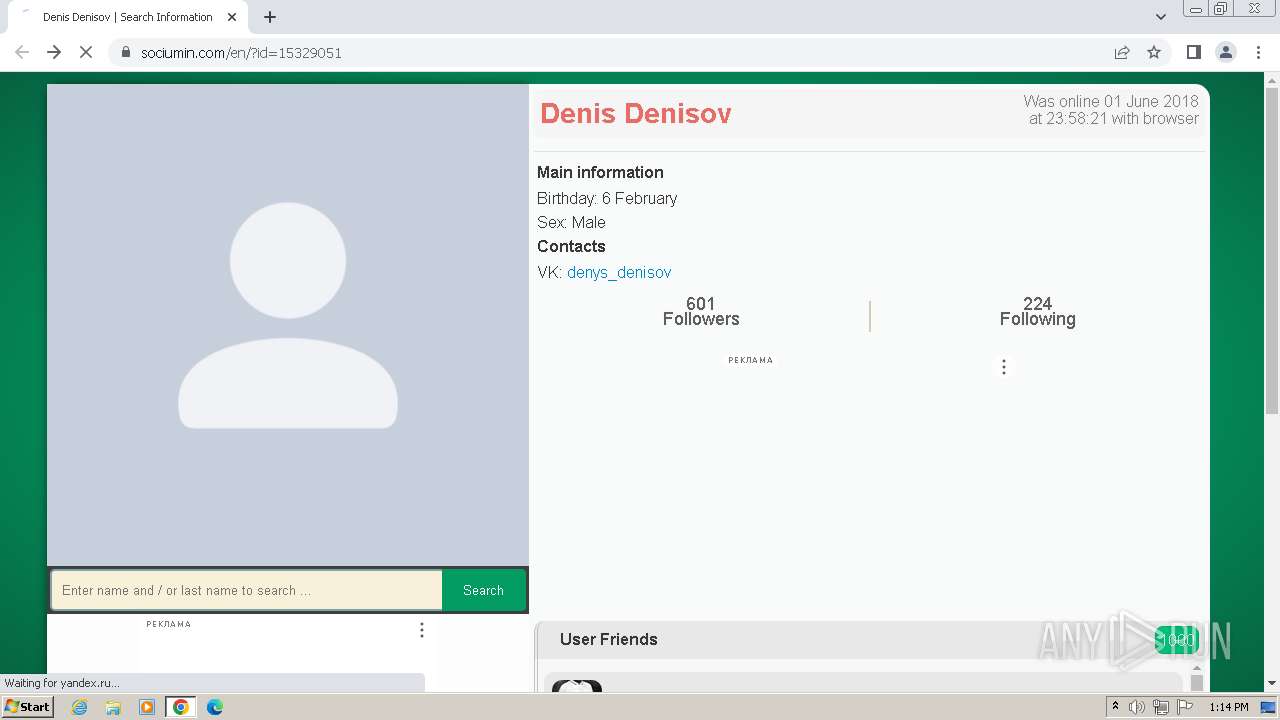Open the Windows Start menu
Viewport: 1280px width, 720px height.
[28, 707]
